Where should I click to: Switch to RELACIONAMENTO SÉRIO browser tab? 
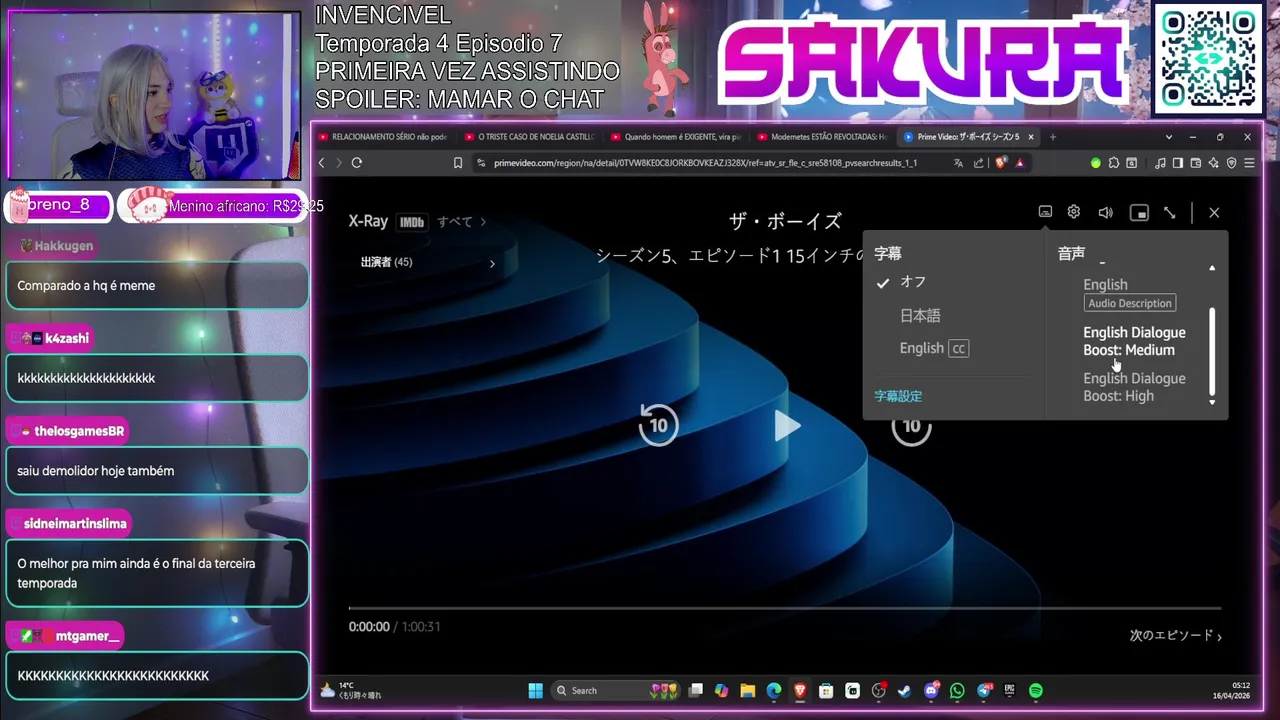tap(382, 137)
